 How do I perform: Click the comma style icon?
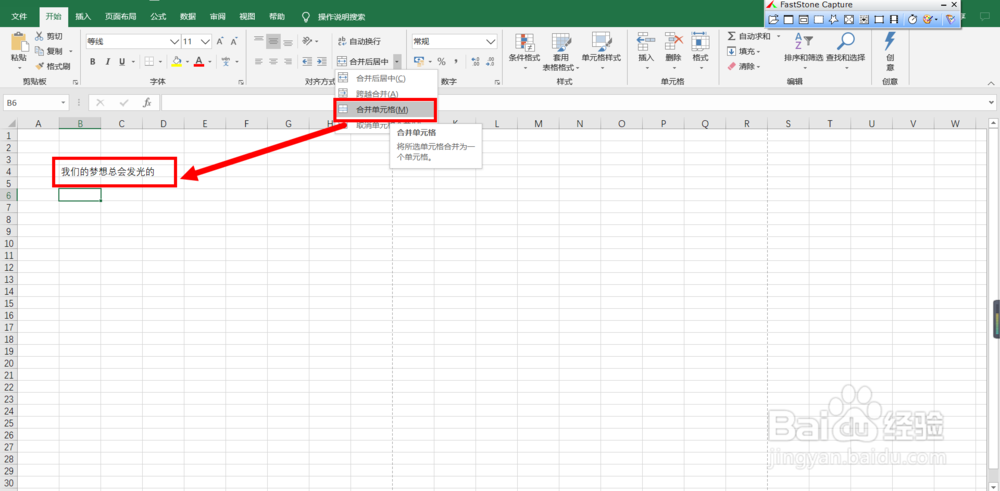click(x=455, y=62)
